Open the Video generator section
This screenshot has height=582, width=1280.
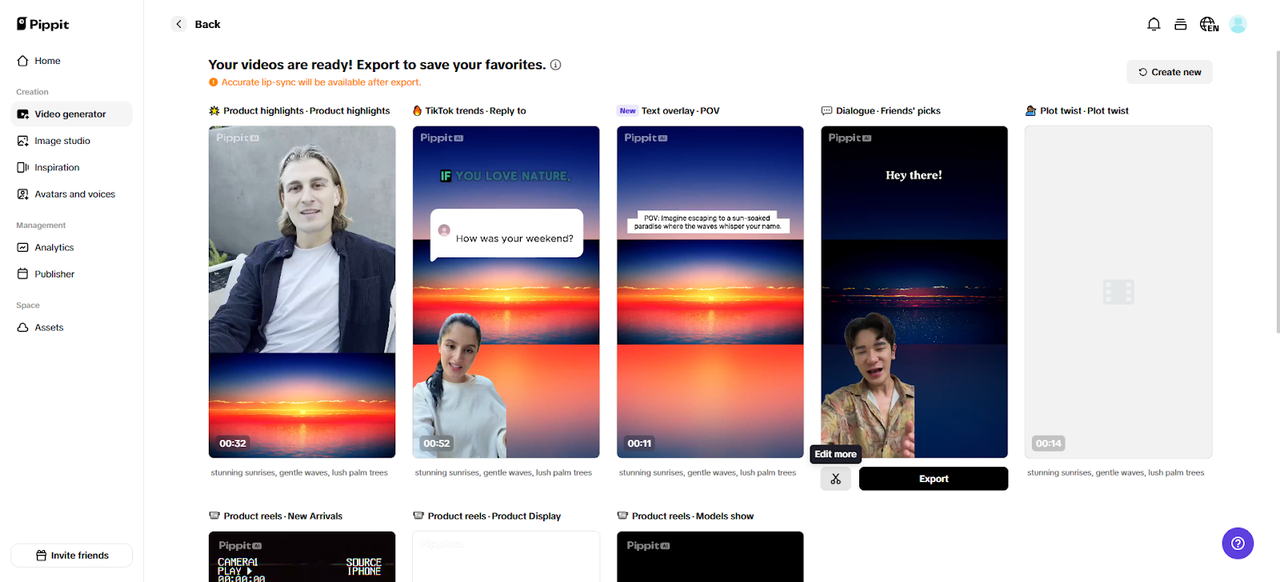tap(70, 114)
